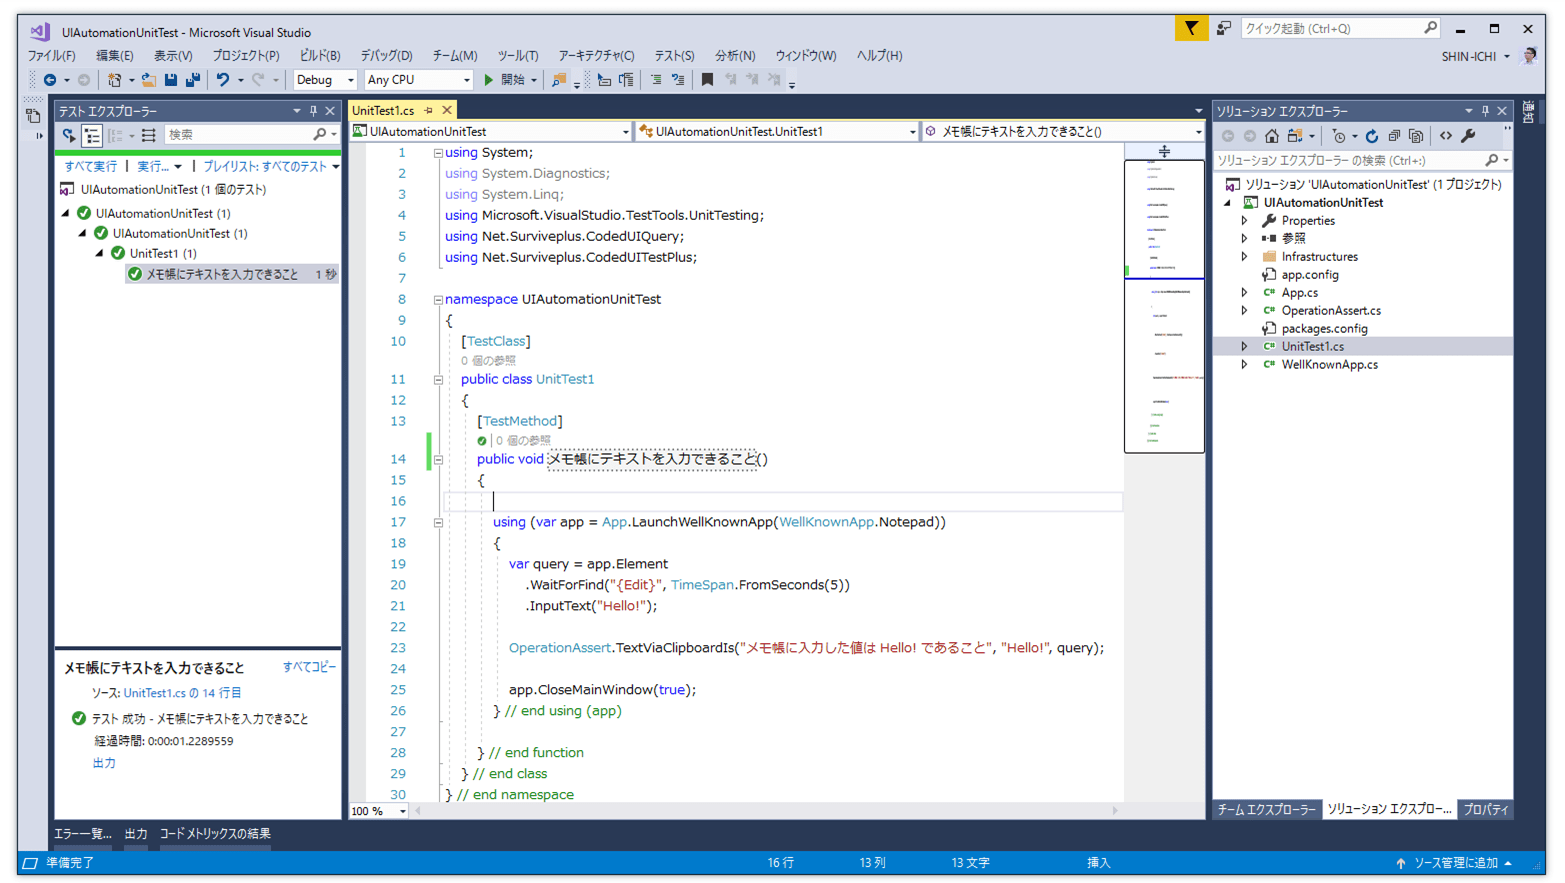Viewport: 1565px width, 883px height.
Task: Open the テスト(S) menu
Action: coord(674,56)
